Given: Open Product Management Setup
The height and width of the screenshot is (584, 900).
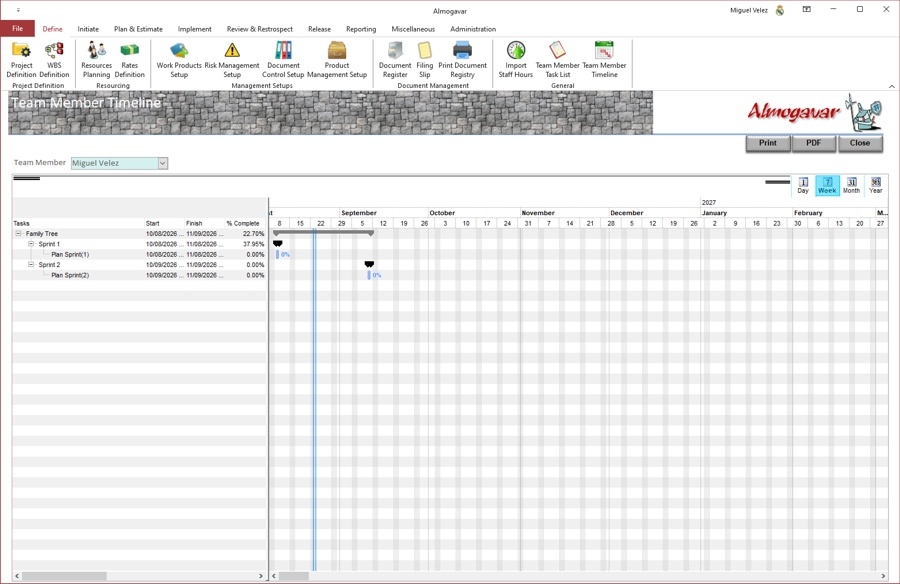Looking at the screenshot, I should 337,60.
